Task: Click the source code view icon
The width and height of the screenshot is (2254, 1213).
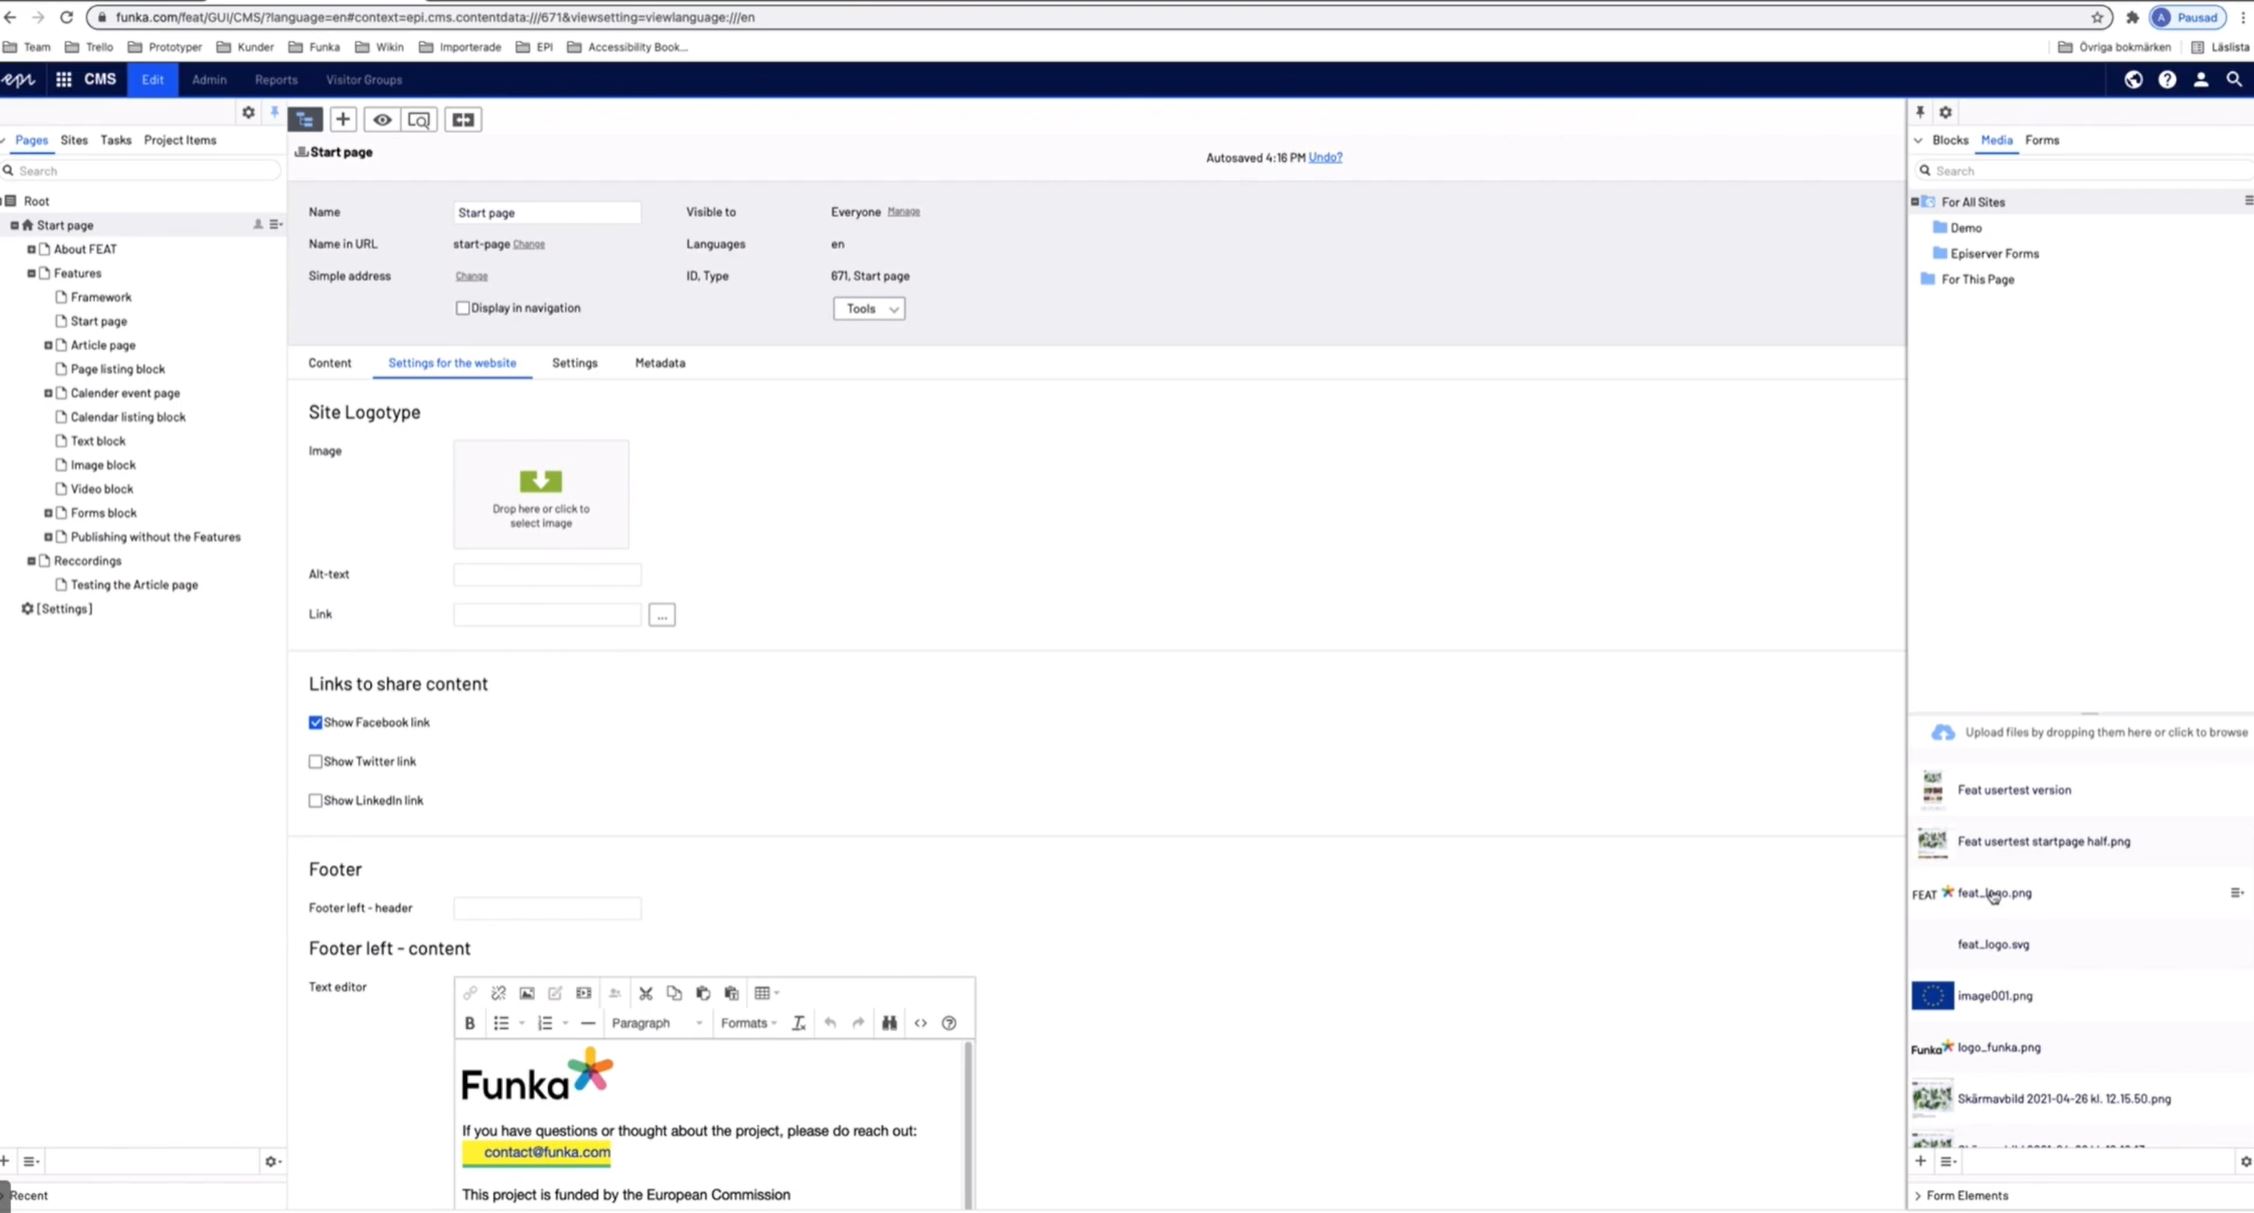Action: pyautogui.click(x=922, y=1023)
